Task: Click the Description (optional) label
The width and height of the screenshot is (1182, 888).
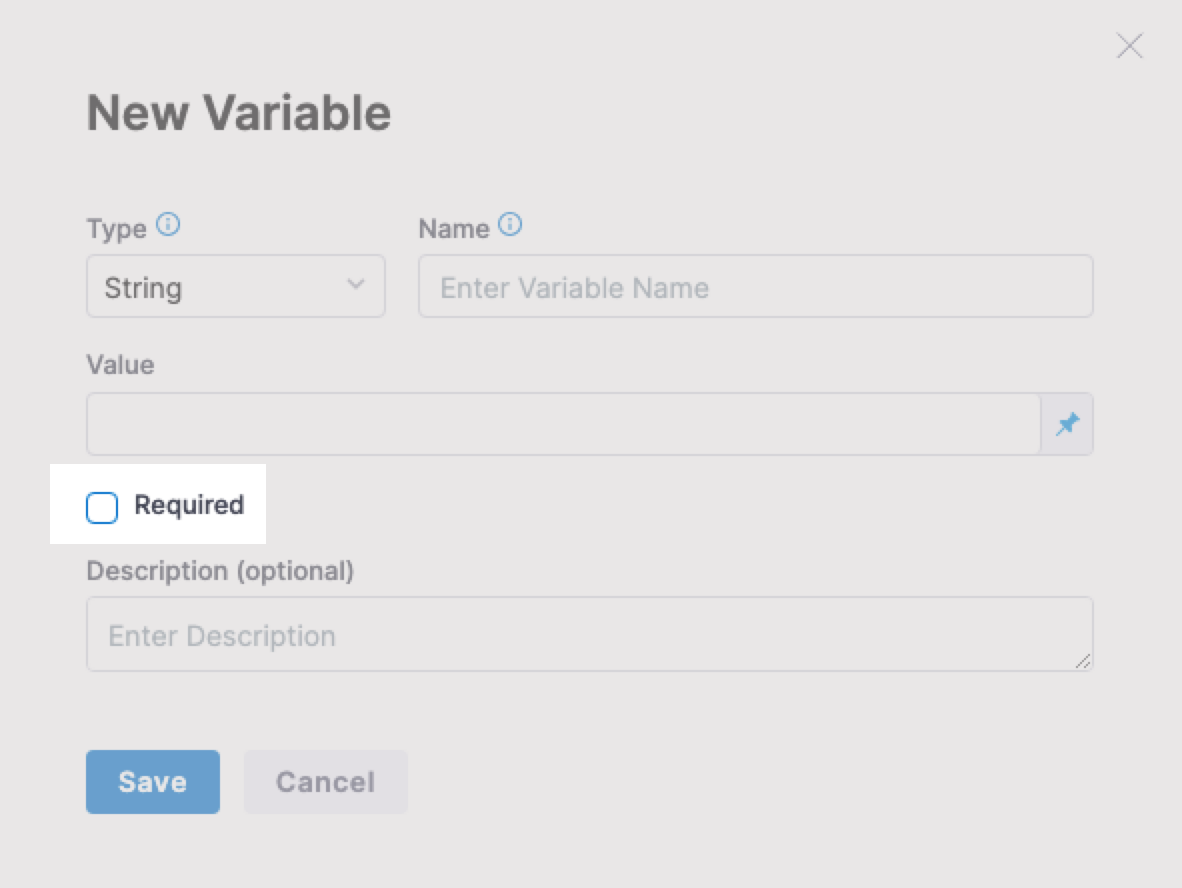Action: tap(220, 571)
